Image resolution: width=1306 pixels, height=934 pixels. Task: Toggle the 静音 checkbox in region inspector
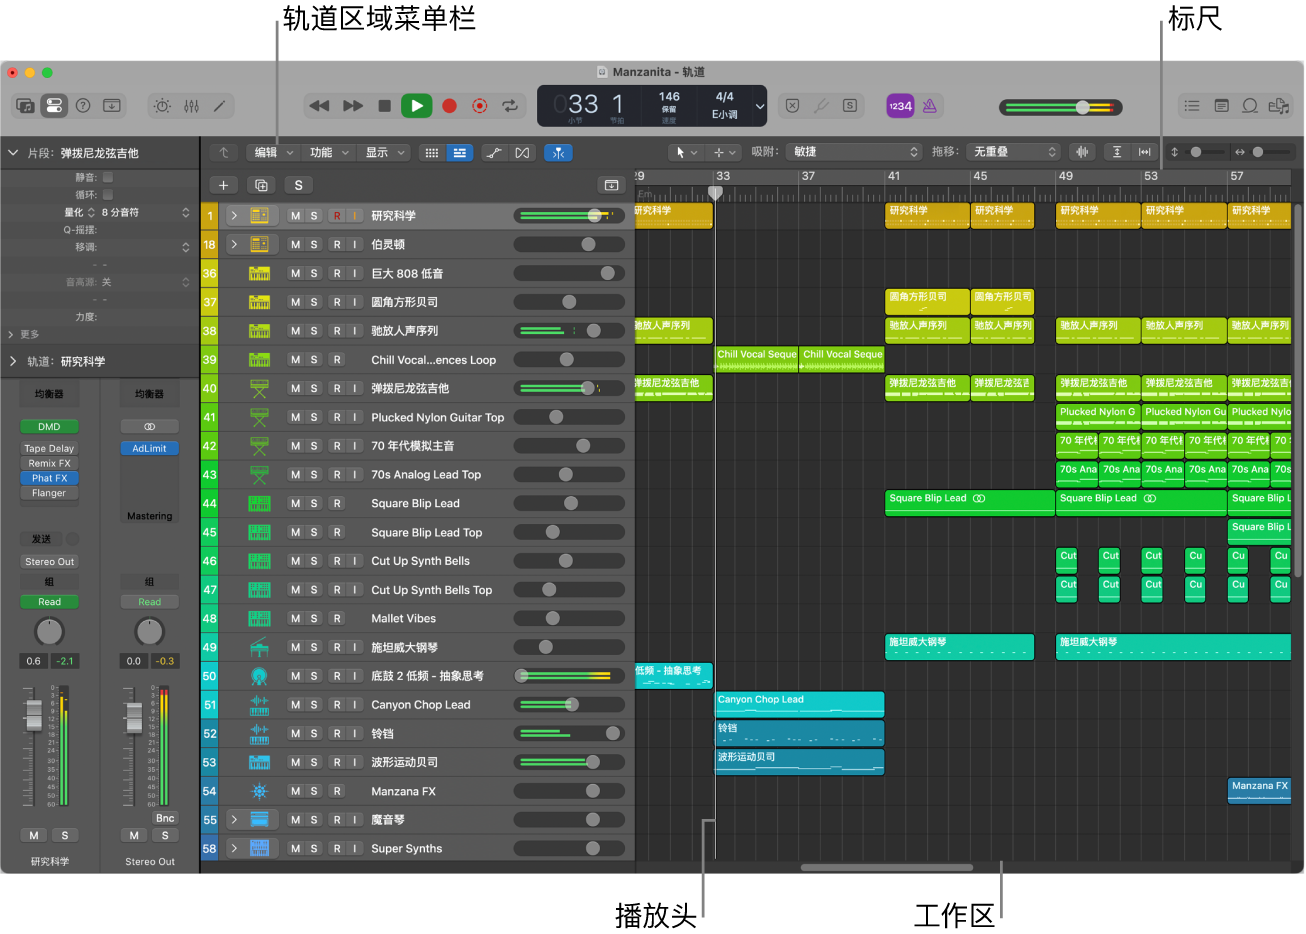click(x=108, y=177)
